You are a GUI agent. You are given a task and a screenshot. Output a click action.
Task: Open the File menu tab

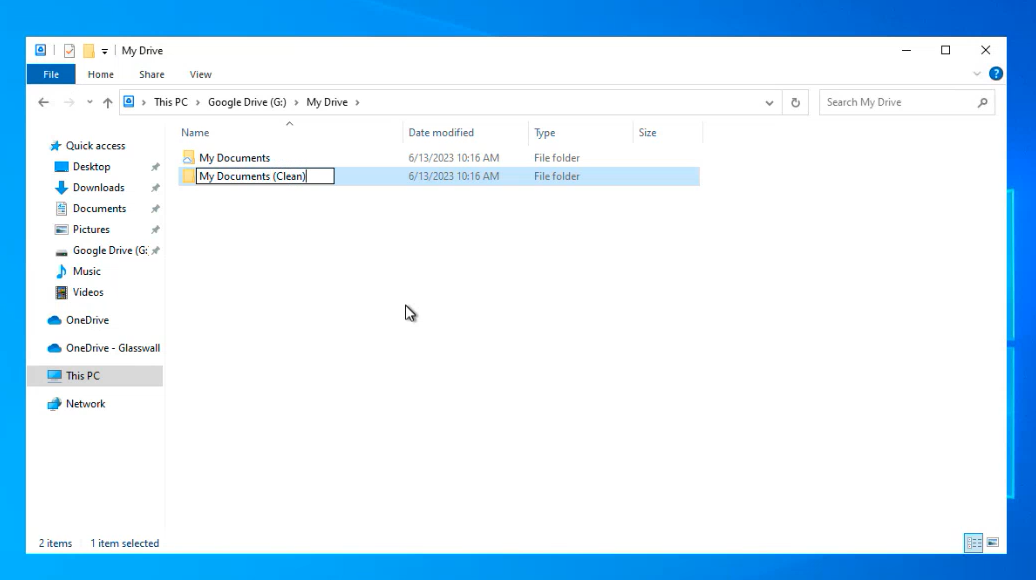[x=51, y=74]
